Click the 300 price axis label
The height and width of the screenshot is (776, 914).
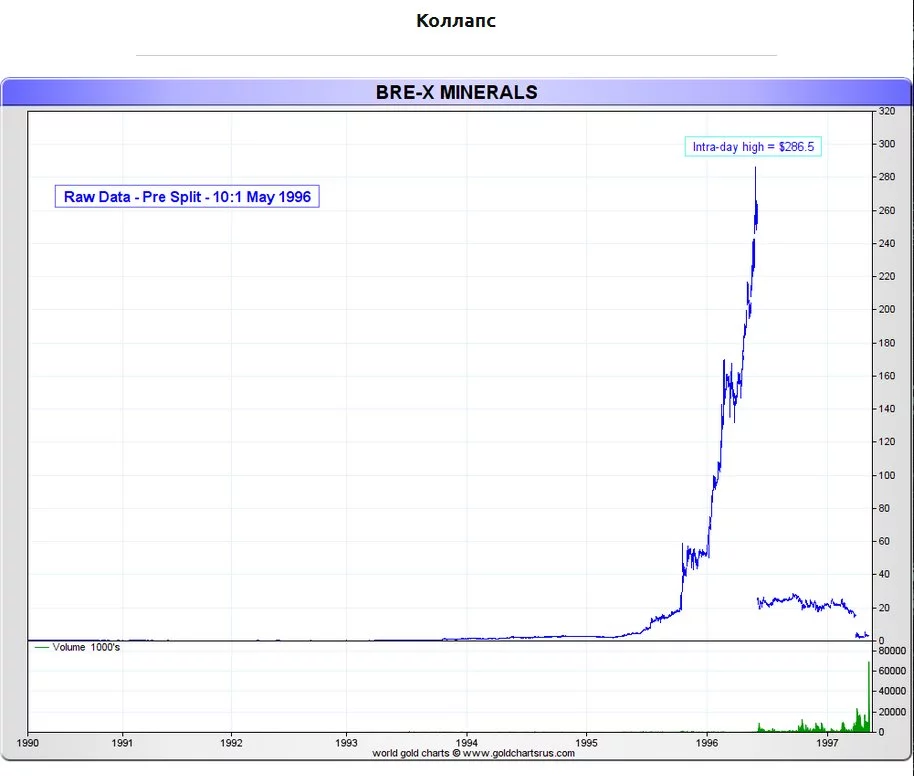887,144
